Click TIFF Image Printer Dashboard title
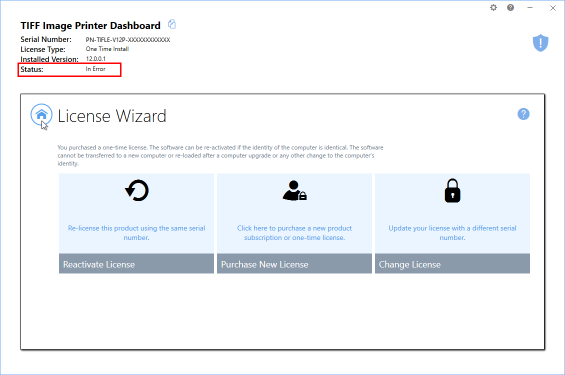The height and width of the screenshot is (375, 565). [x=90, y=26]
